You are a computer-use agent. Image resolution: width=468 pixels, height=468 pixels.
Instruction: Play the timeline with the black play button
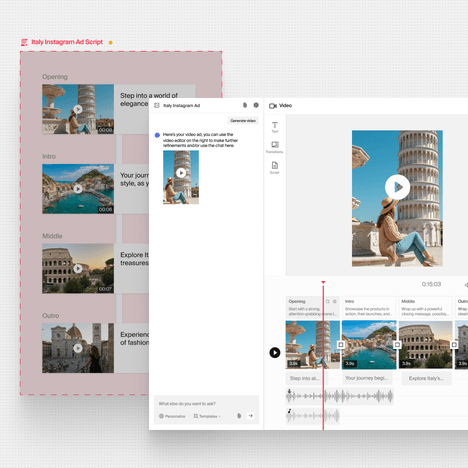point(275,352)
